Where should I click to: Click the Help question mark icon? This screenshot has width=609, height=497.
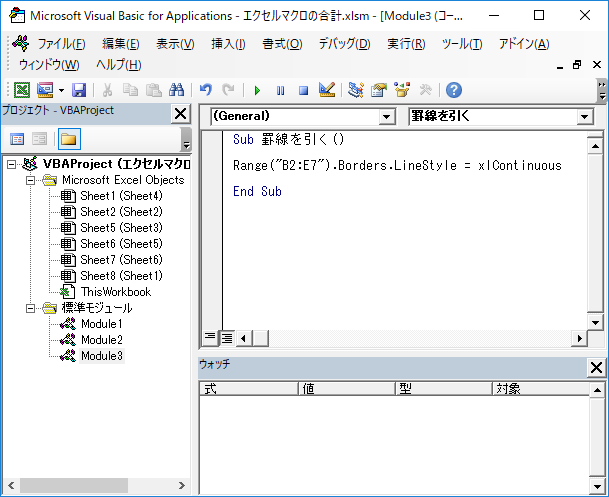[x=453, y=90]
